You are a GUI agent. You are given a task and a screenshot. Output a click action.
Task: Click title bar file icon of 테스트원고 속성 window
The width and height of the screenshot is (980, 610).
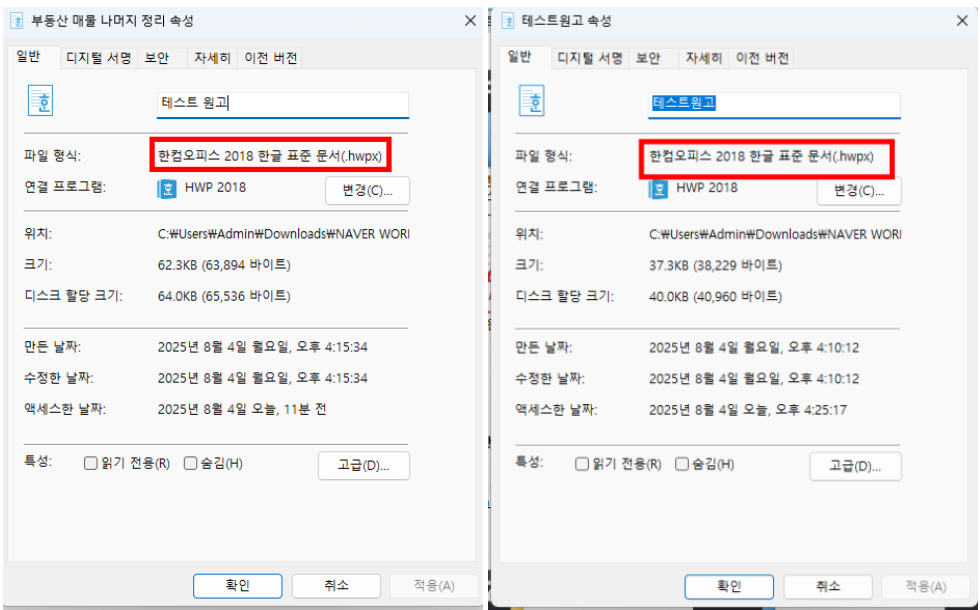click(509, 21)
